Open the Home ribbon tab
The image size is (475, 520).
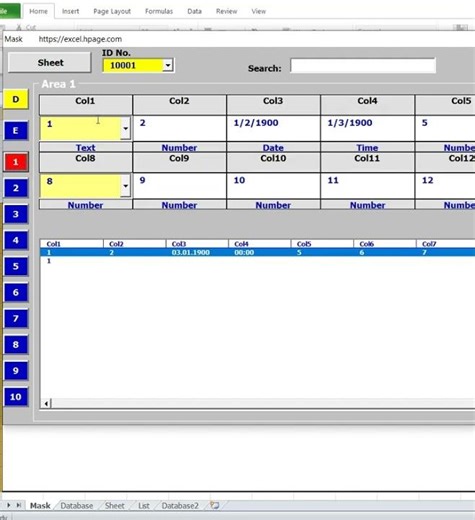pyautogui.click(x=38, y=11)
